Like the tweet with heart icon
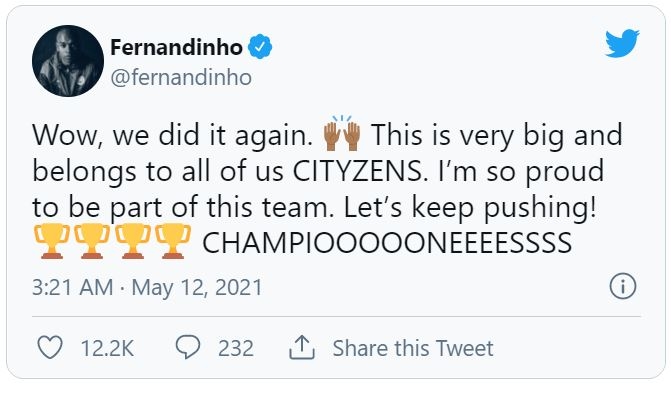671x395 pixels. coord(50,347)
